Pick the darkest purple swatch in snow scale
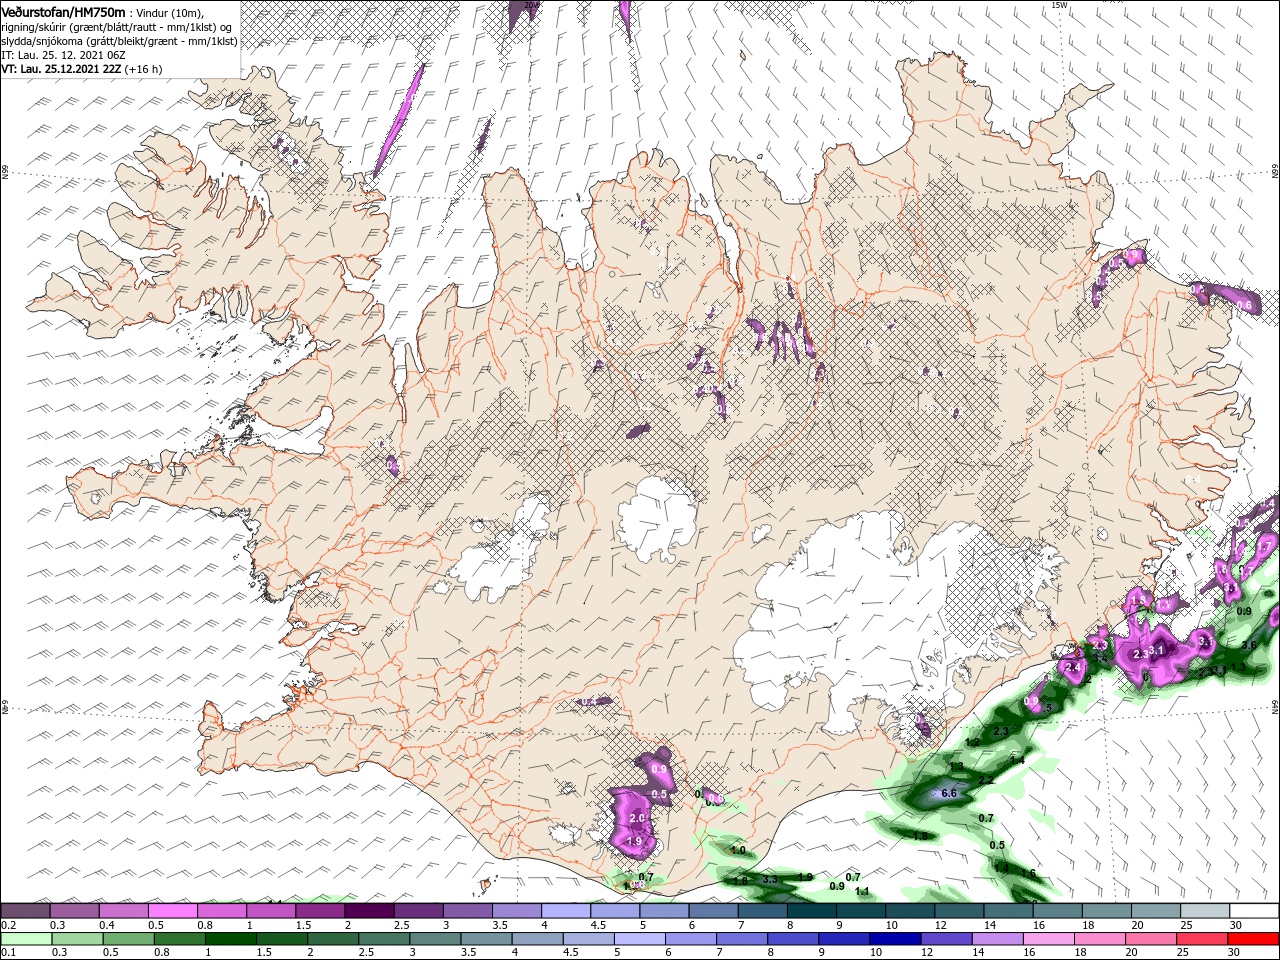The width and height of the screenshot is (1280, 960). tap(369, 911)
